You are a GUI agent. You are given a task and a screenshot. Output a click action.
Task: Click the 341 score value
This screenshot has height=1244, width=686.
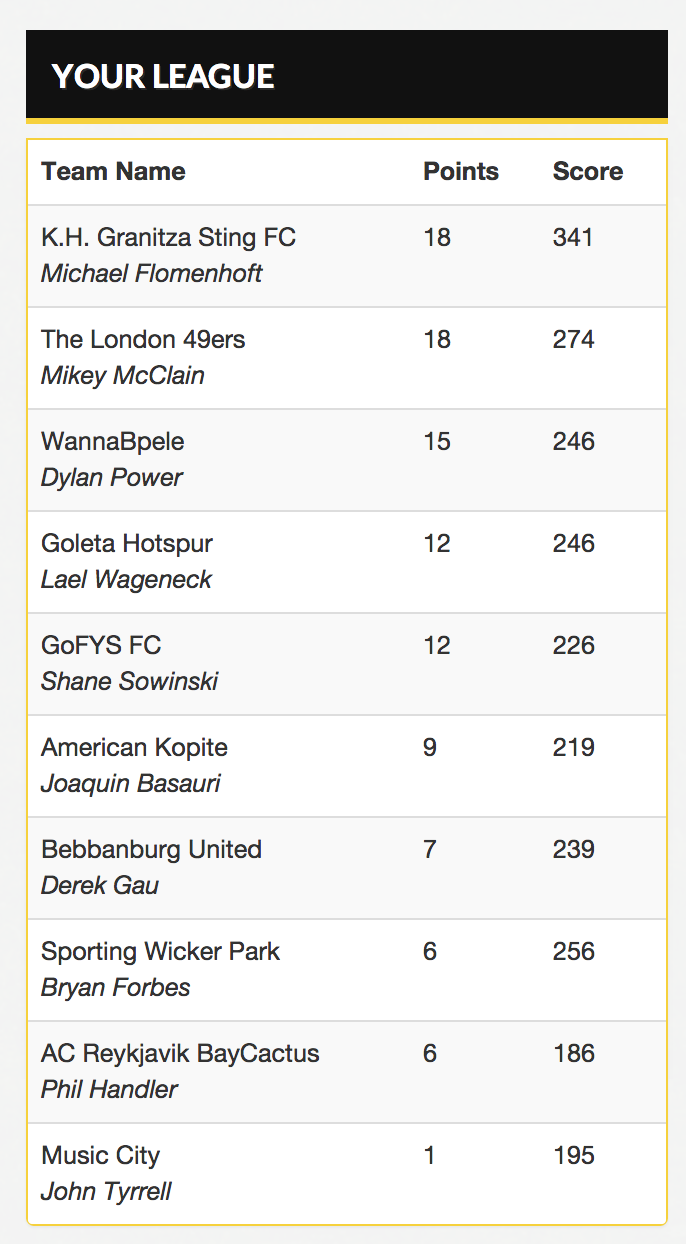(573, 237)
